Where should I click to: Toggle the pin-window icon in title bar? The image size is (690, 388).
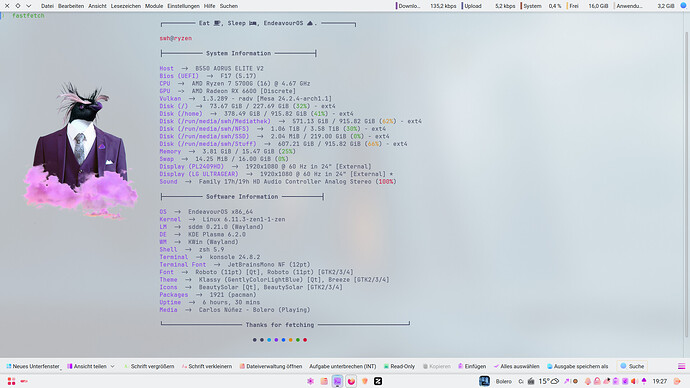click(x=18, y=6)
